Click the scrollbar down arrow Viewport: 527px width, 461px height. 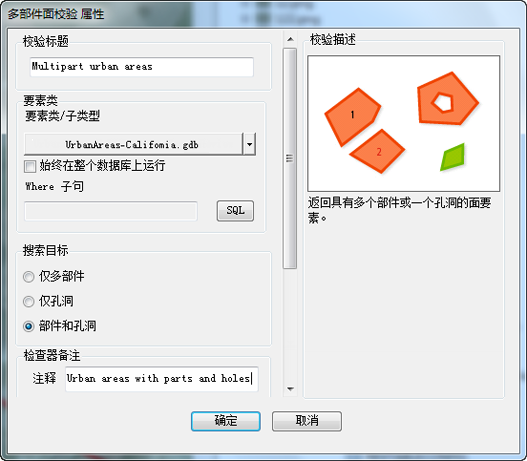(x=290, y=389)
